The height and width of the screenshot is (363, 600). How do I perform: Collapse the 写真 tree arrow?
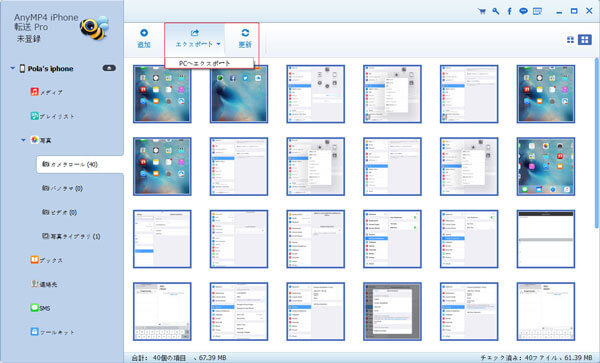(x=23, y=140)
